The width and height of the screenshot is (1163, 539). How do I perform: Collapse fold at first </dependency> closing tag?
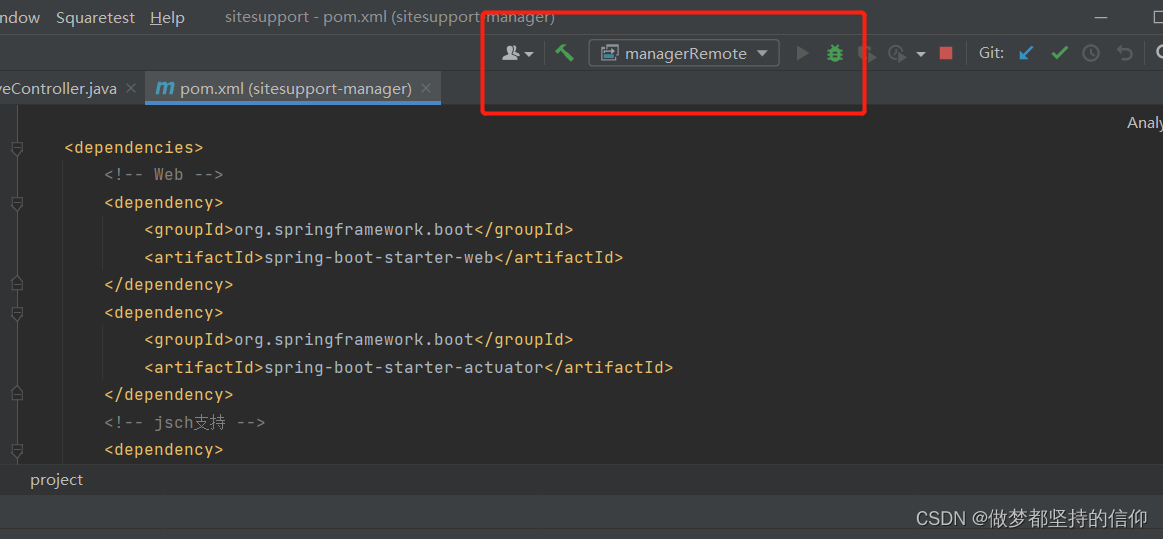17,285
